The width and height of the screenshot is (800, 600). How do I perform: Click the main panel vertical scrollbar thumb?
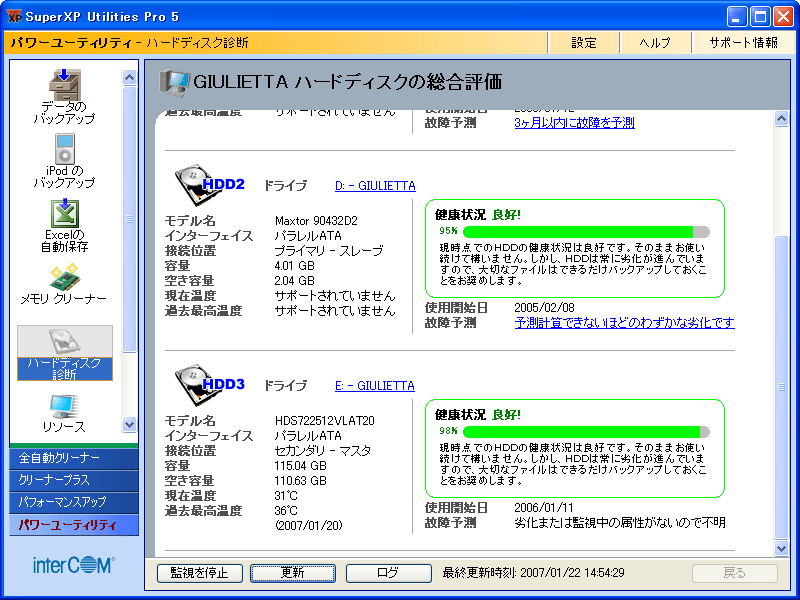[x=782, y=387]
